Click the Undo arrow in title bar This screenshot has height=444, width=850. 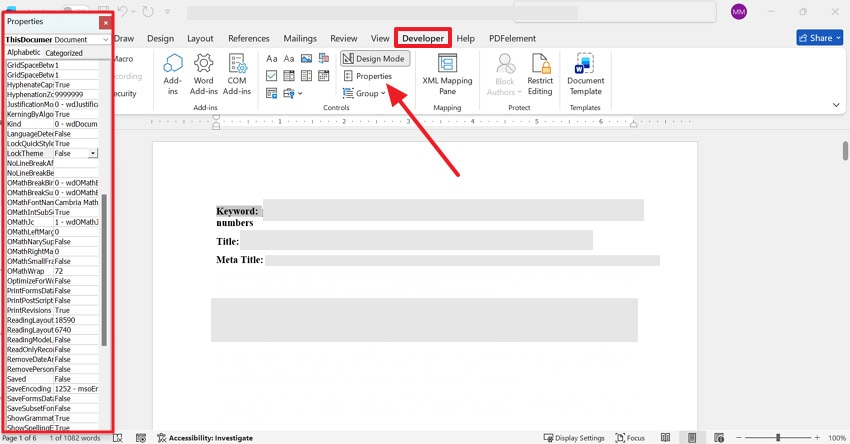coord(123,11)
